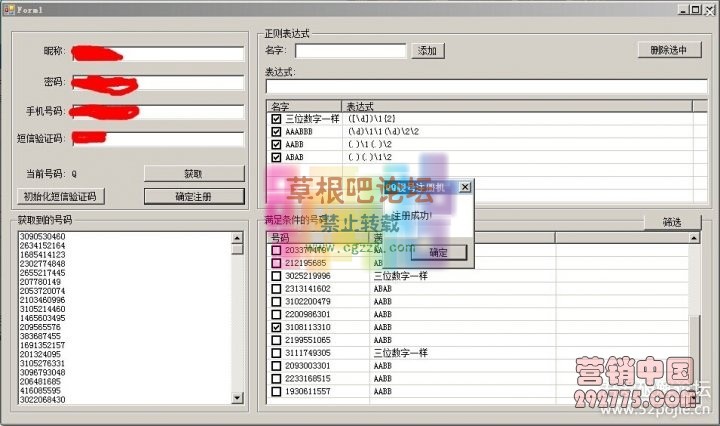This screenshot has height=426, width=720.
Task: Click the (\d)\1\1(\d)\2\2 expression cell
Action: point(383,132)
